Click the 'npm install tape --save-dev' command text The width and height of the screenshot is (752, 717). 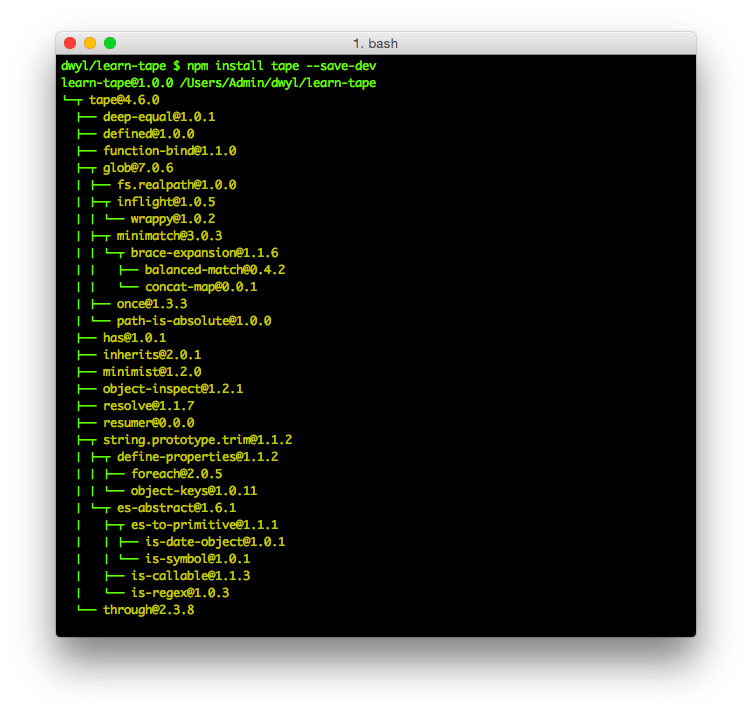pyautogui.click(x=282, y=66)
